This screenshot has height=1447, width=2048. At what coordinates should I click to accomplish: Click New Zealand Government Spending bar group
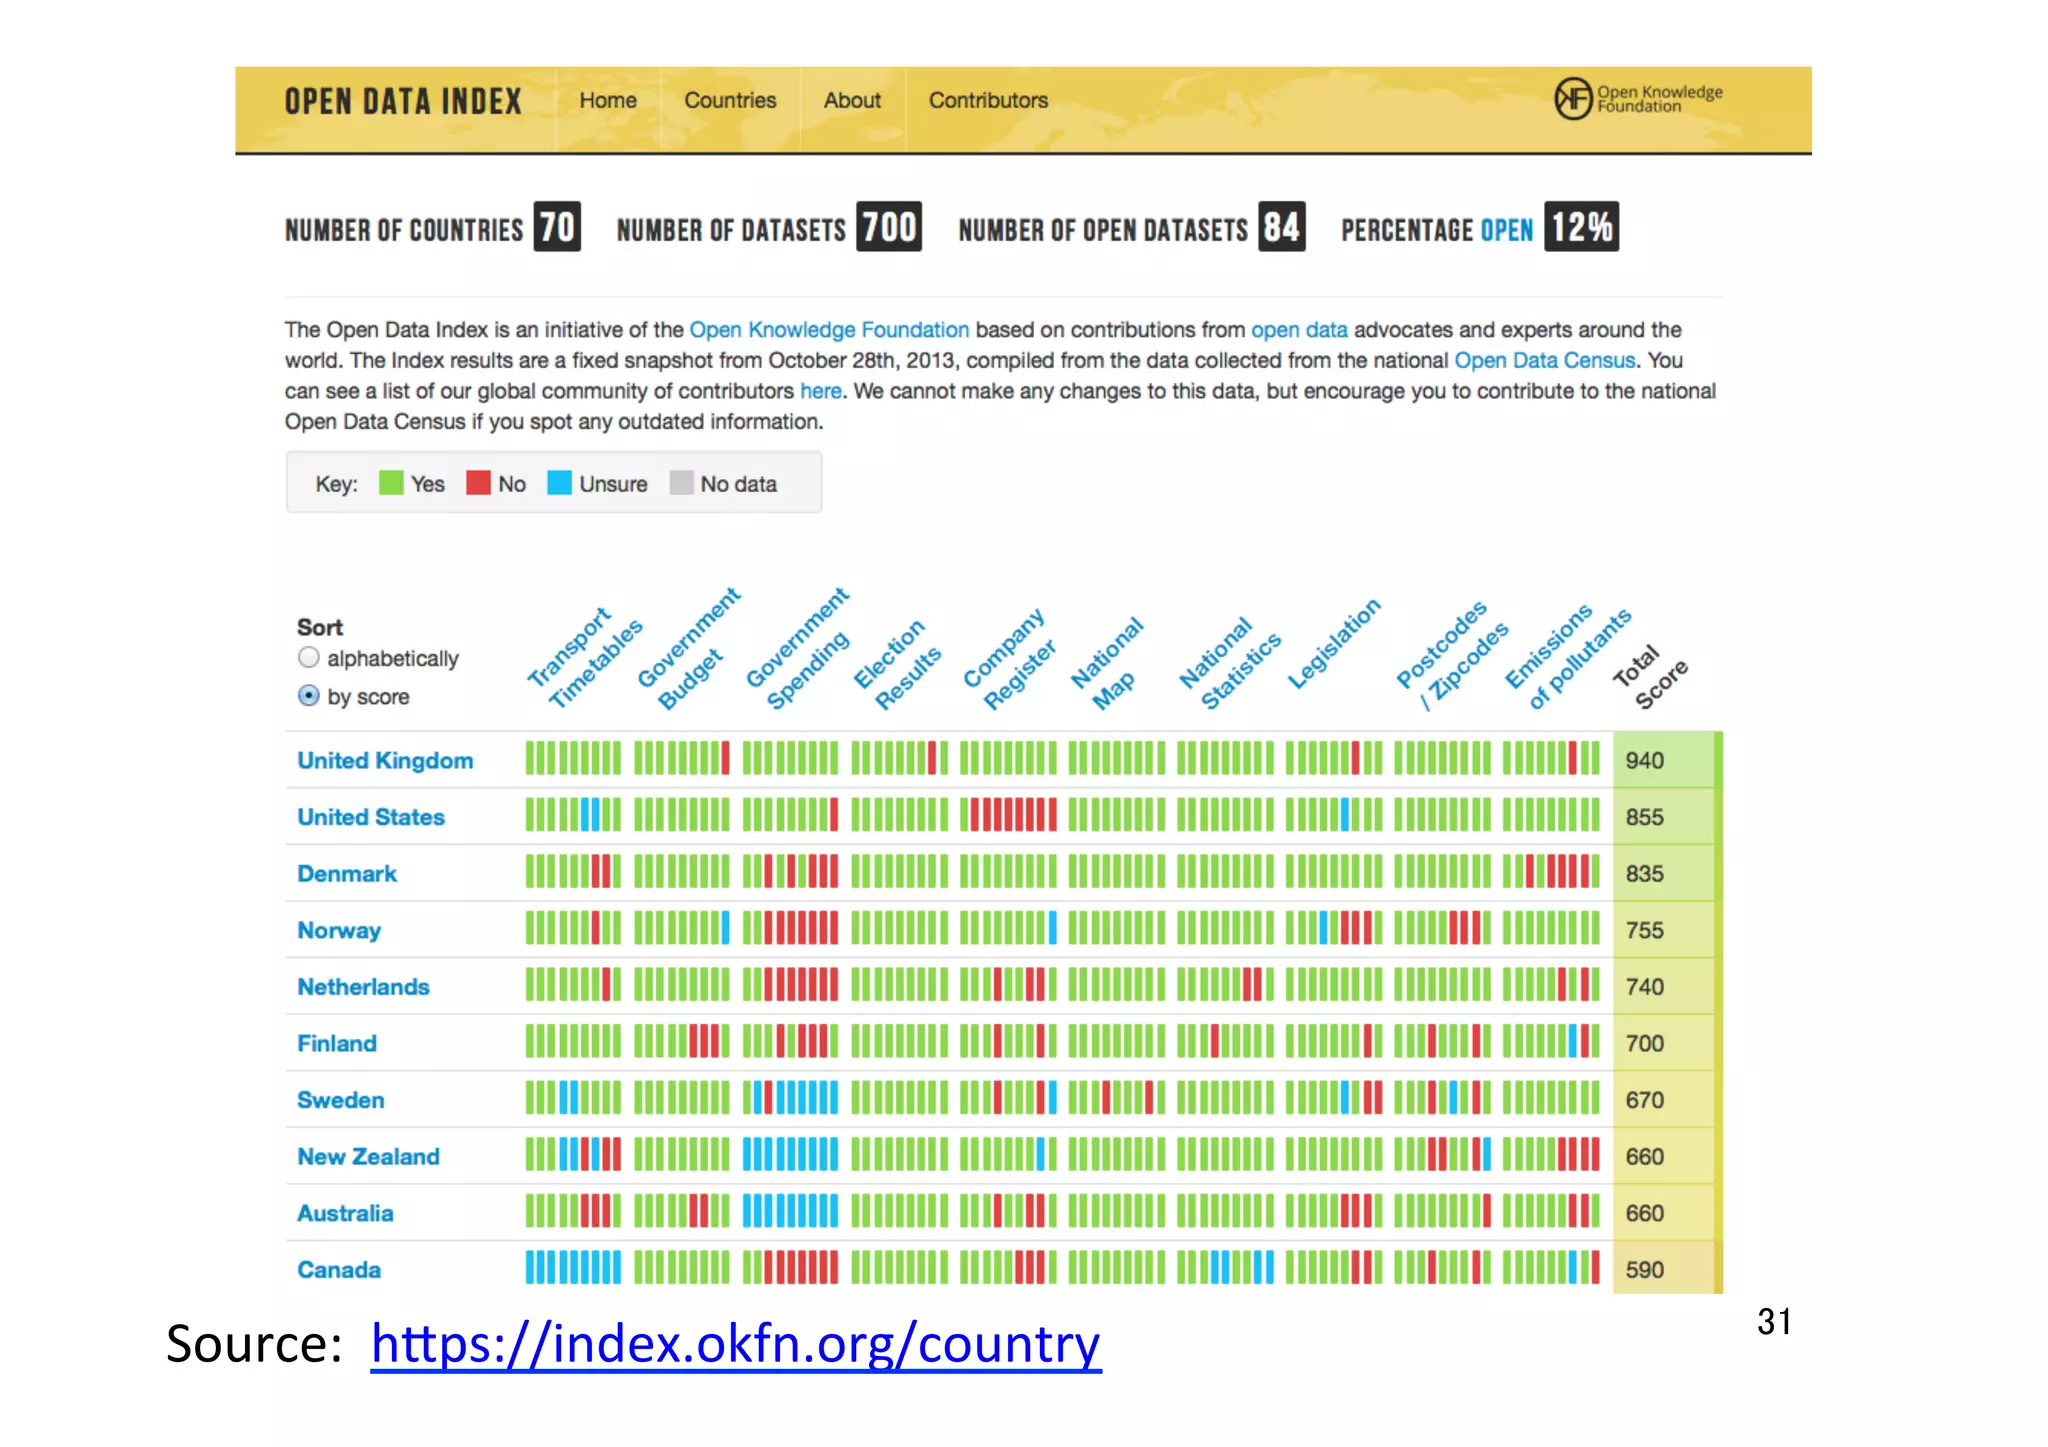point(790,1154)
